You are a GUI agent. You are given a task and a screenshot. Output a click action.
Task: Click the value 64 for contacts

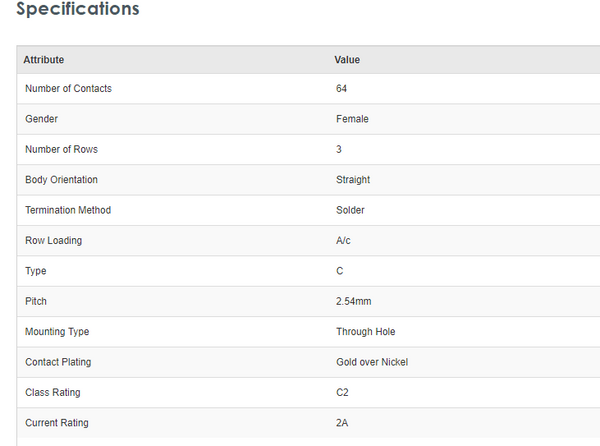pos(342,89)
